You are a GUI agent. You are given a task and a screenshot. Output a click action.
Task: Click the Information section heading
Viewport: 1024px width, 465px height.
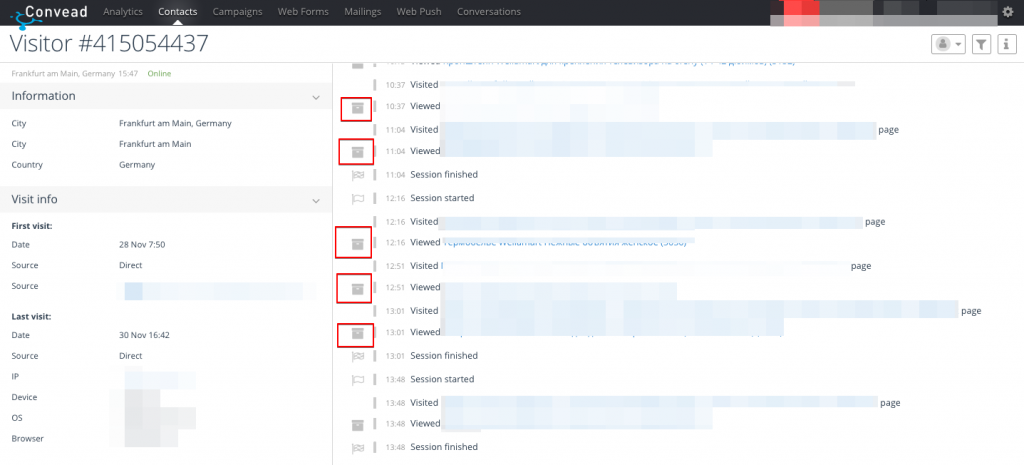click(x=43, y=96)
